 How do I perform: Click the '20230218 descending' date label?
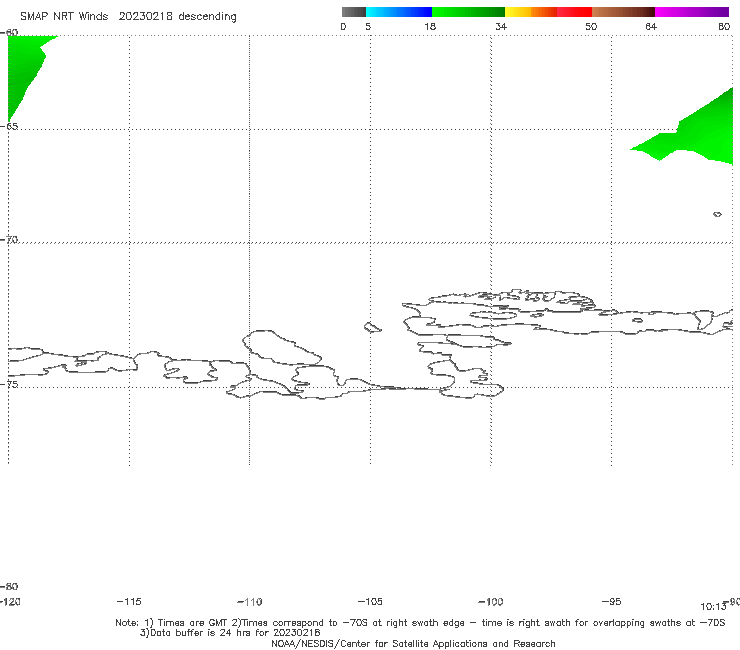tap(177, 16)
